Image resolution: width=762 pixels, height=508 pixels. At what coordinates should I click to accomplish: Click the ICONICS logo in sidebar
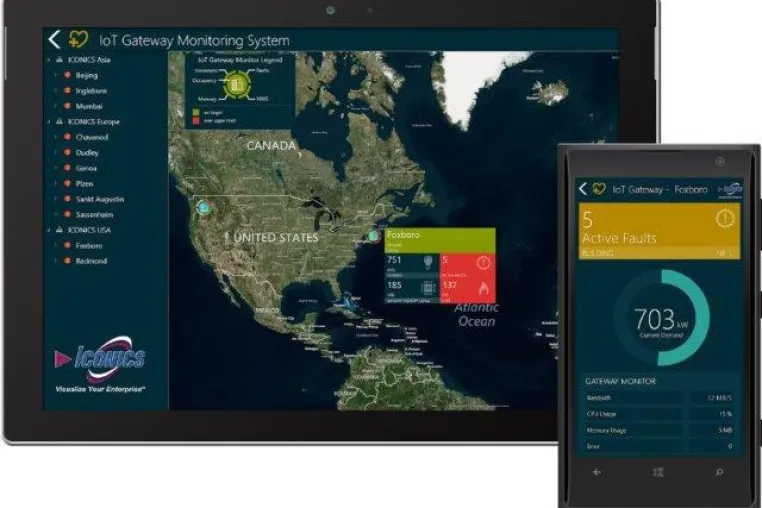tap(101, 363)
